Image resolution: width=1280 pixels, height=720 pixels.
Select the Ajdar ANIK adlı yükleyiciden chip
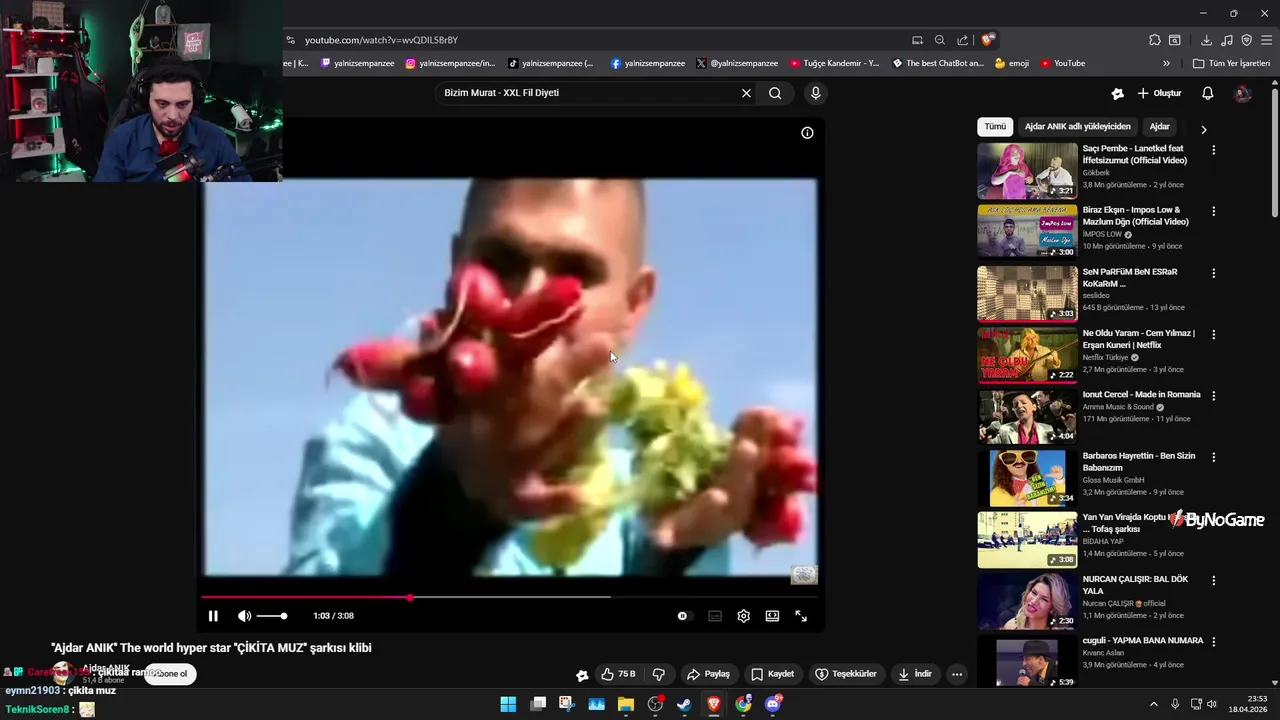point(1078,127)
